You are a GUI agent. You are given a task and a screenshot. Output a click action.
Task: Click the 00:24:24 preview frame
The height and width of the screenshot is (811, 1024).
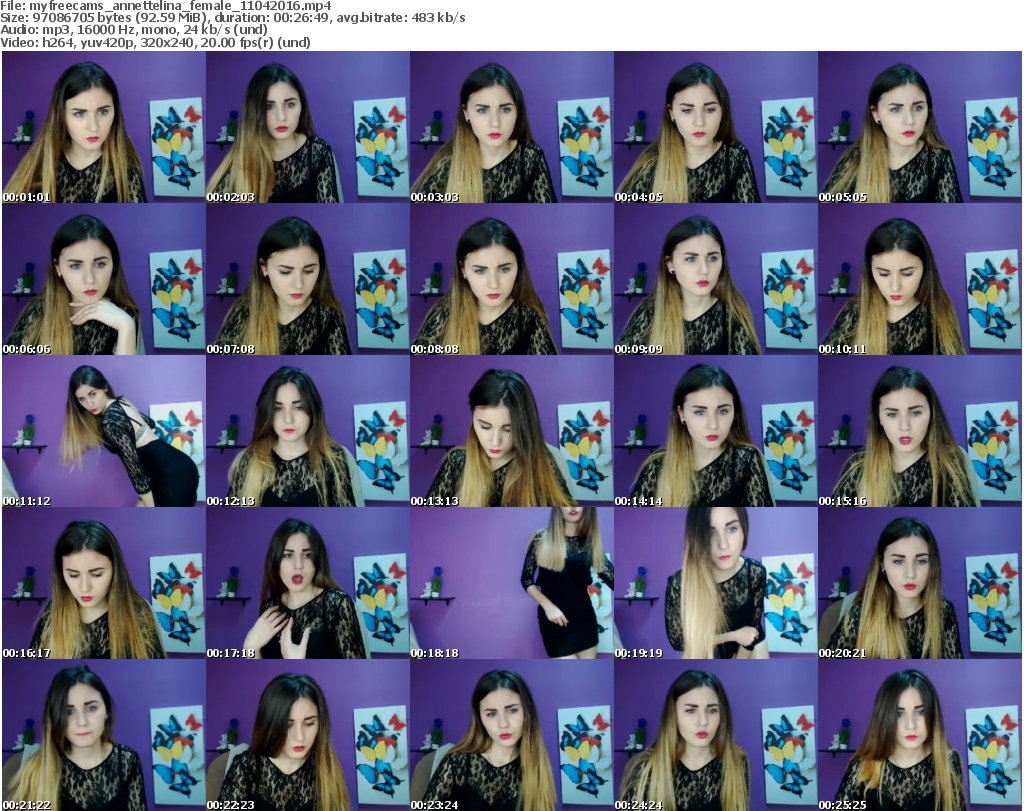(716, 735)
